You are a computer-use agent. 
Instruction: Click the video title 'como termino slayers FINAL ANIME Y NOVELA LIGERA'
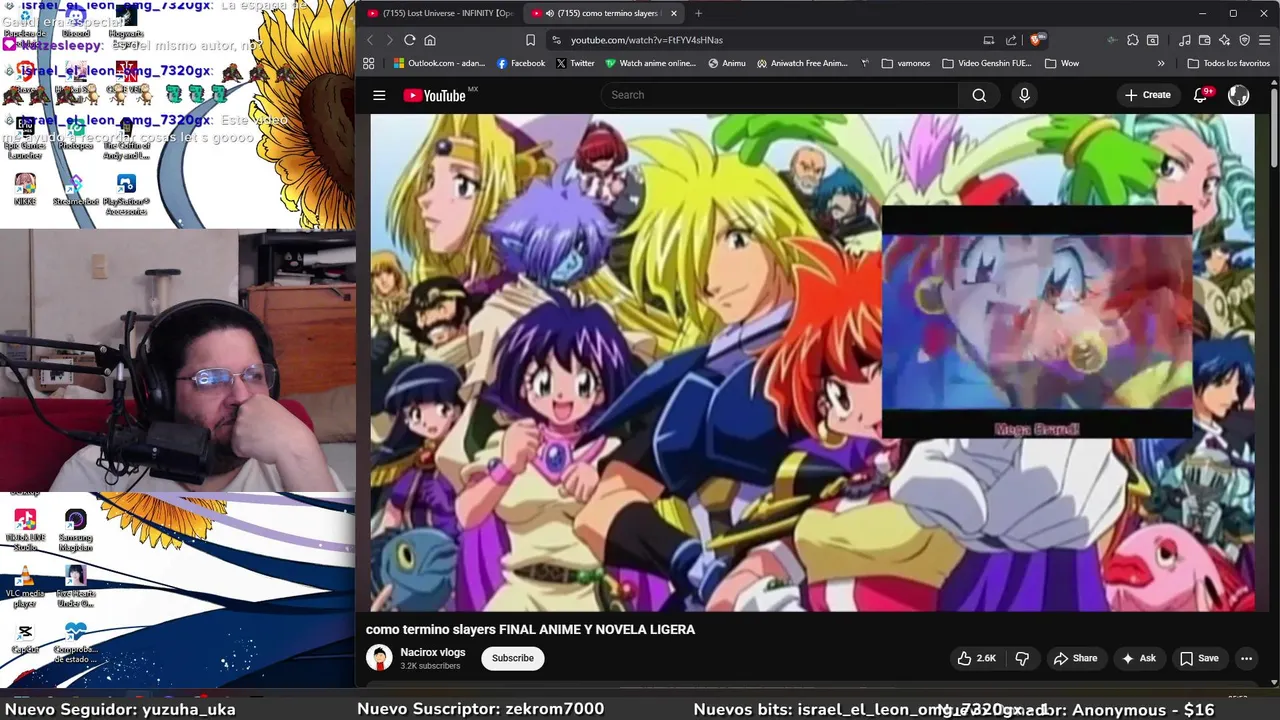point(530,629)
